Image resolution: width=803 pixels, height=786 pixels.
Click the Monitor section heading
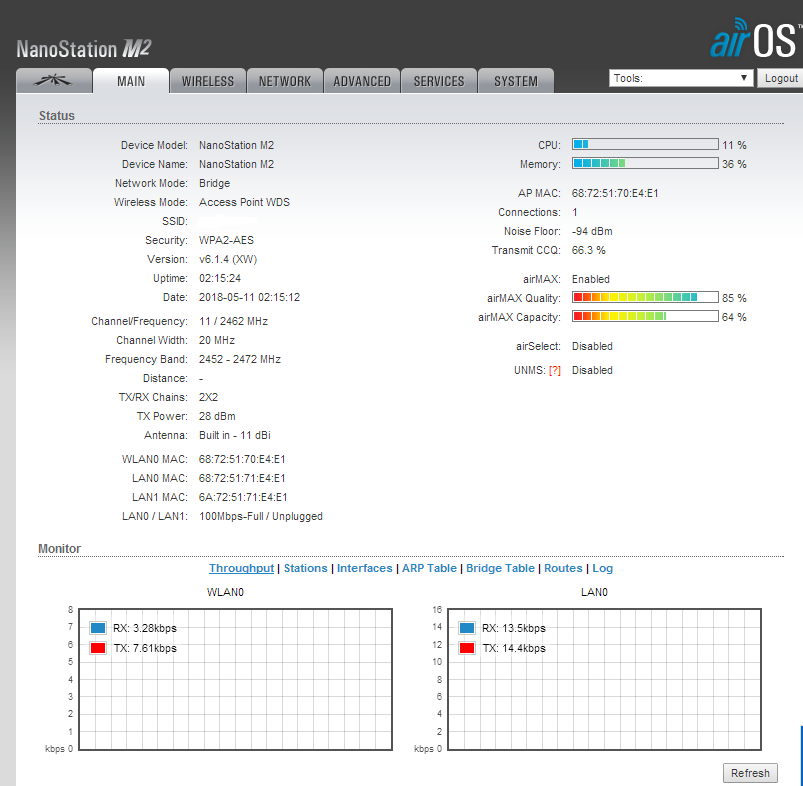tap(59, 548)
